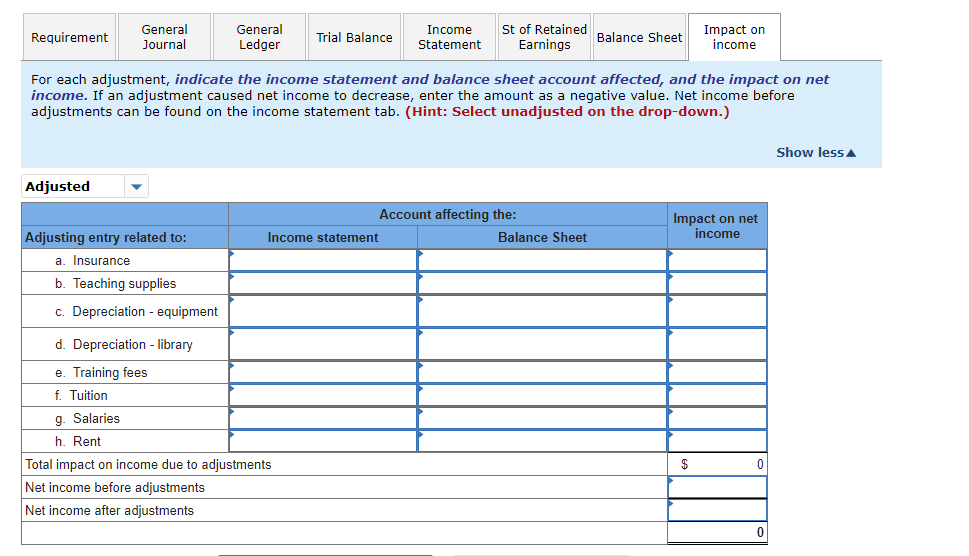Select the Impact on income tab
Image resolution: width=969 pixels, height=556 pixels.
(x=734, y=37)
